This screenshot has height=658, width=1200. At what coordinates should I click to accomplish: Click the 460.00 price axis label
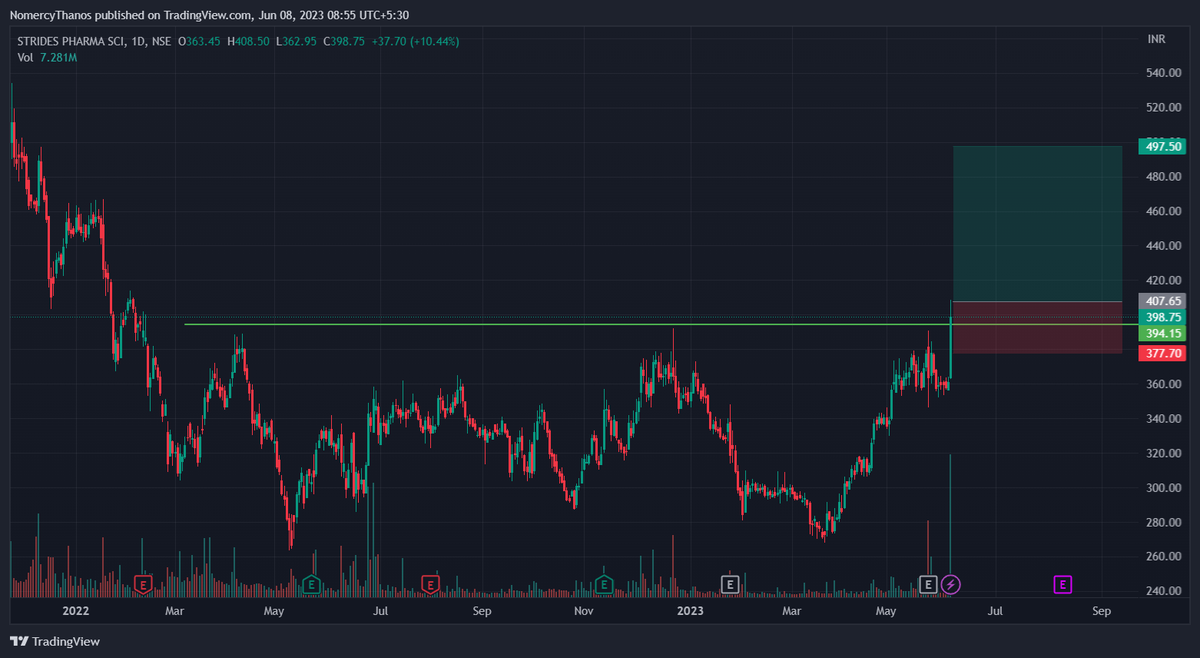click(x=1162, y=212)
